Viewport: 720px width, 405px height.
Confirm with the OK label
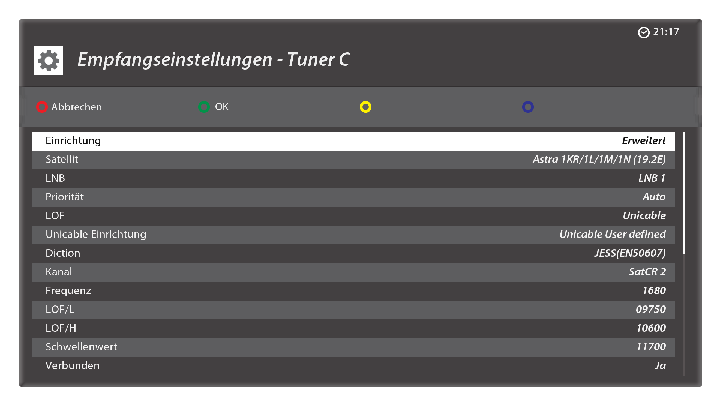pyautogui.click(x=221, y=107)
